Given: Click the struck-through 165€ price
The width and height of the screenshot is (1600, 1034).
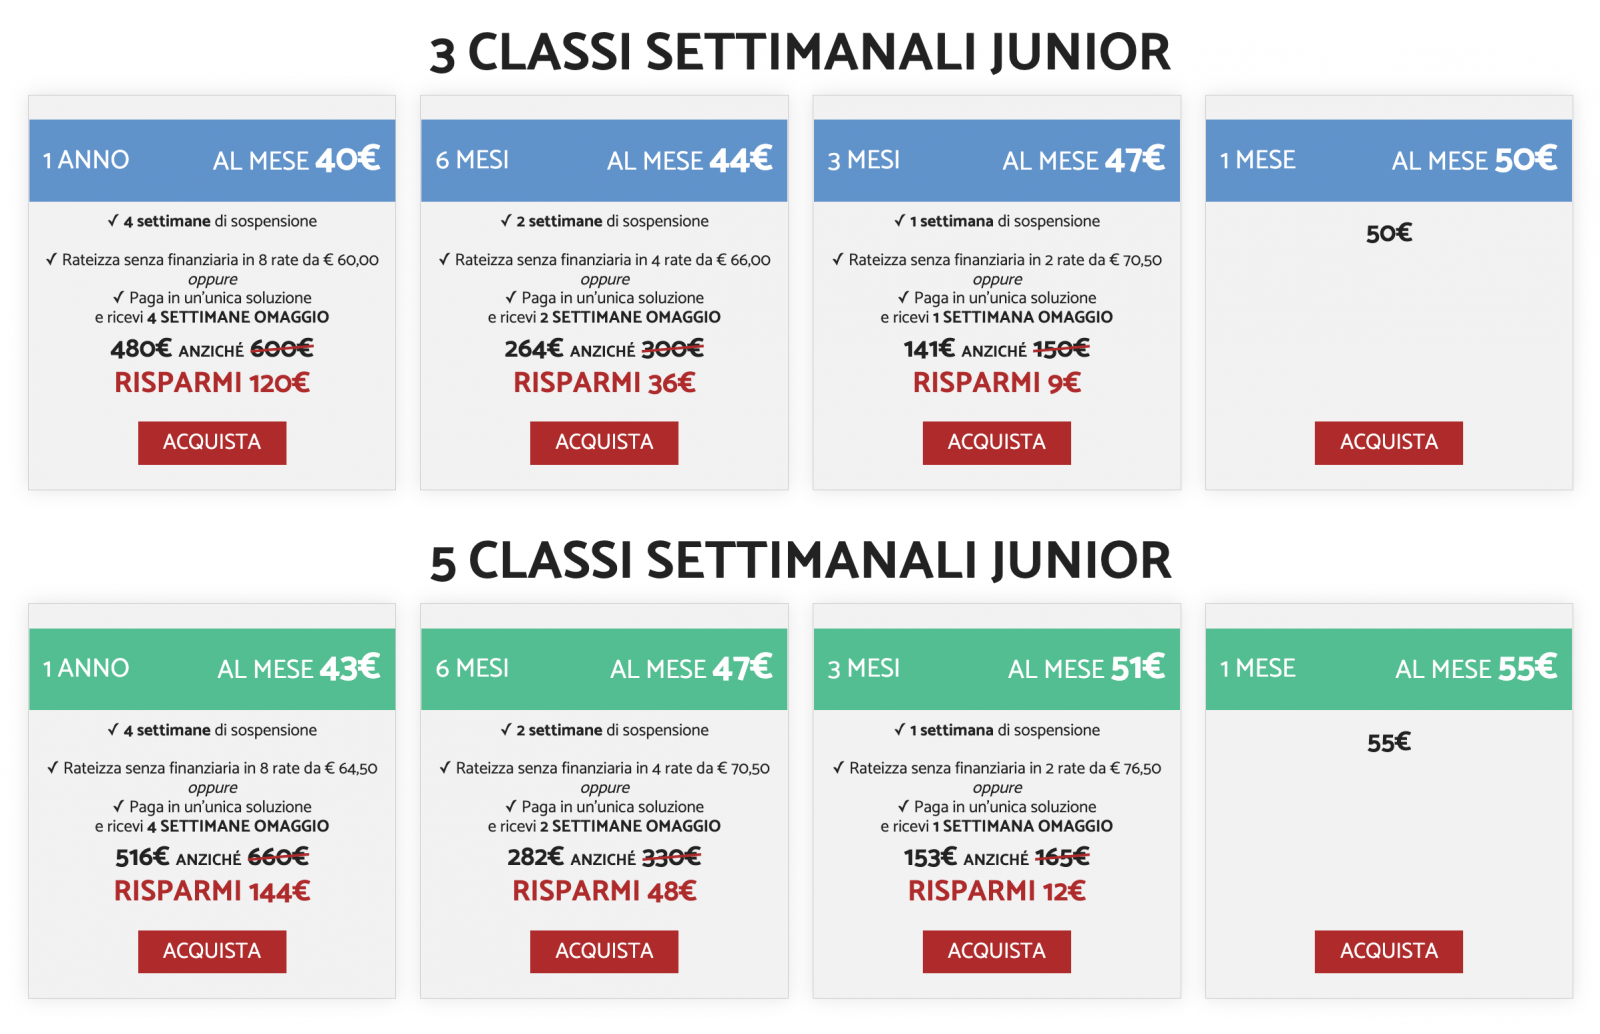Looking at the screenshot, I should pyautogui.click(x=1062, y=858).
